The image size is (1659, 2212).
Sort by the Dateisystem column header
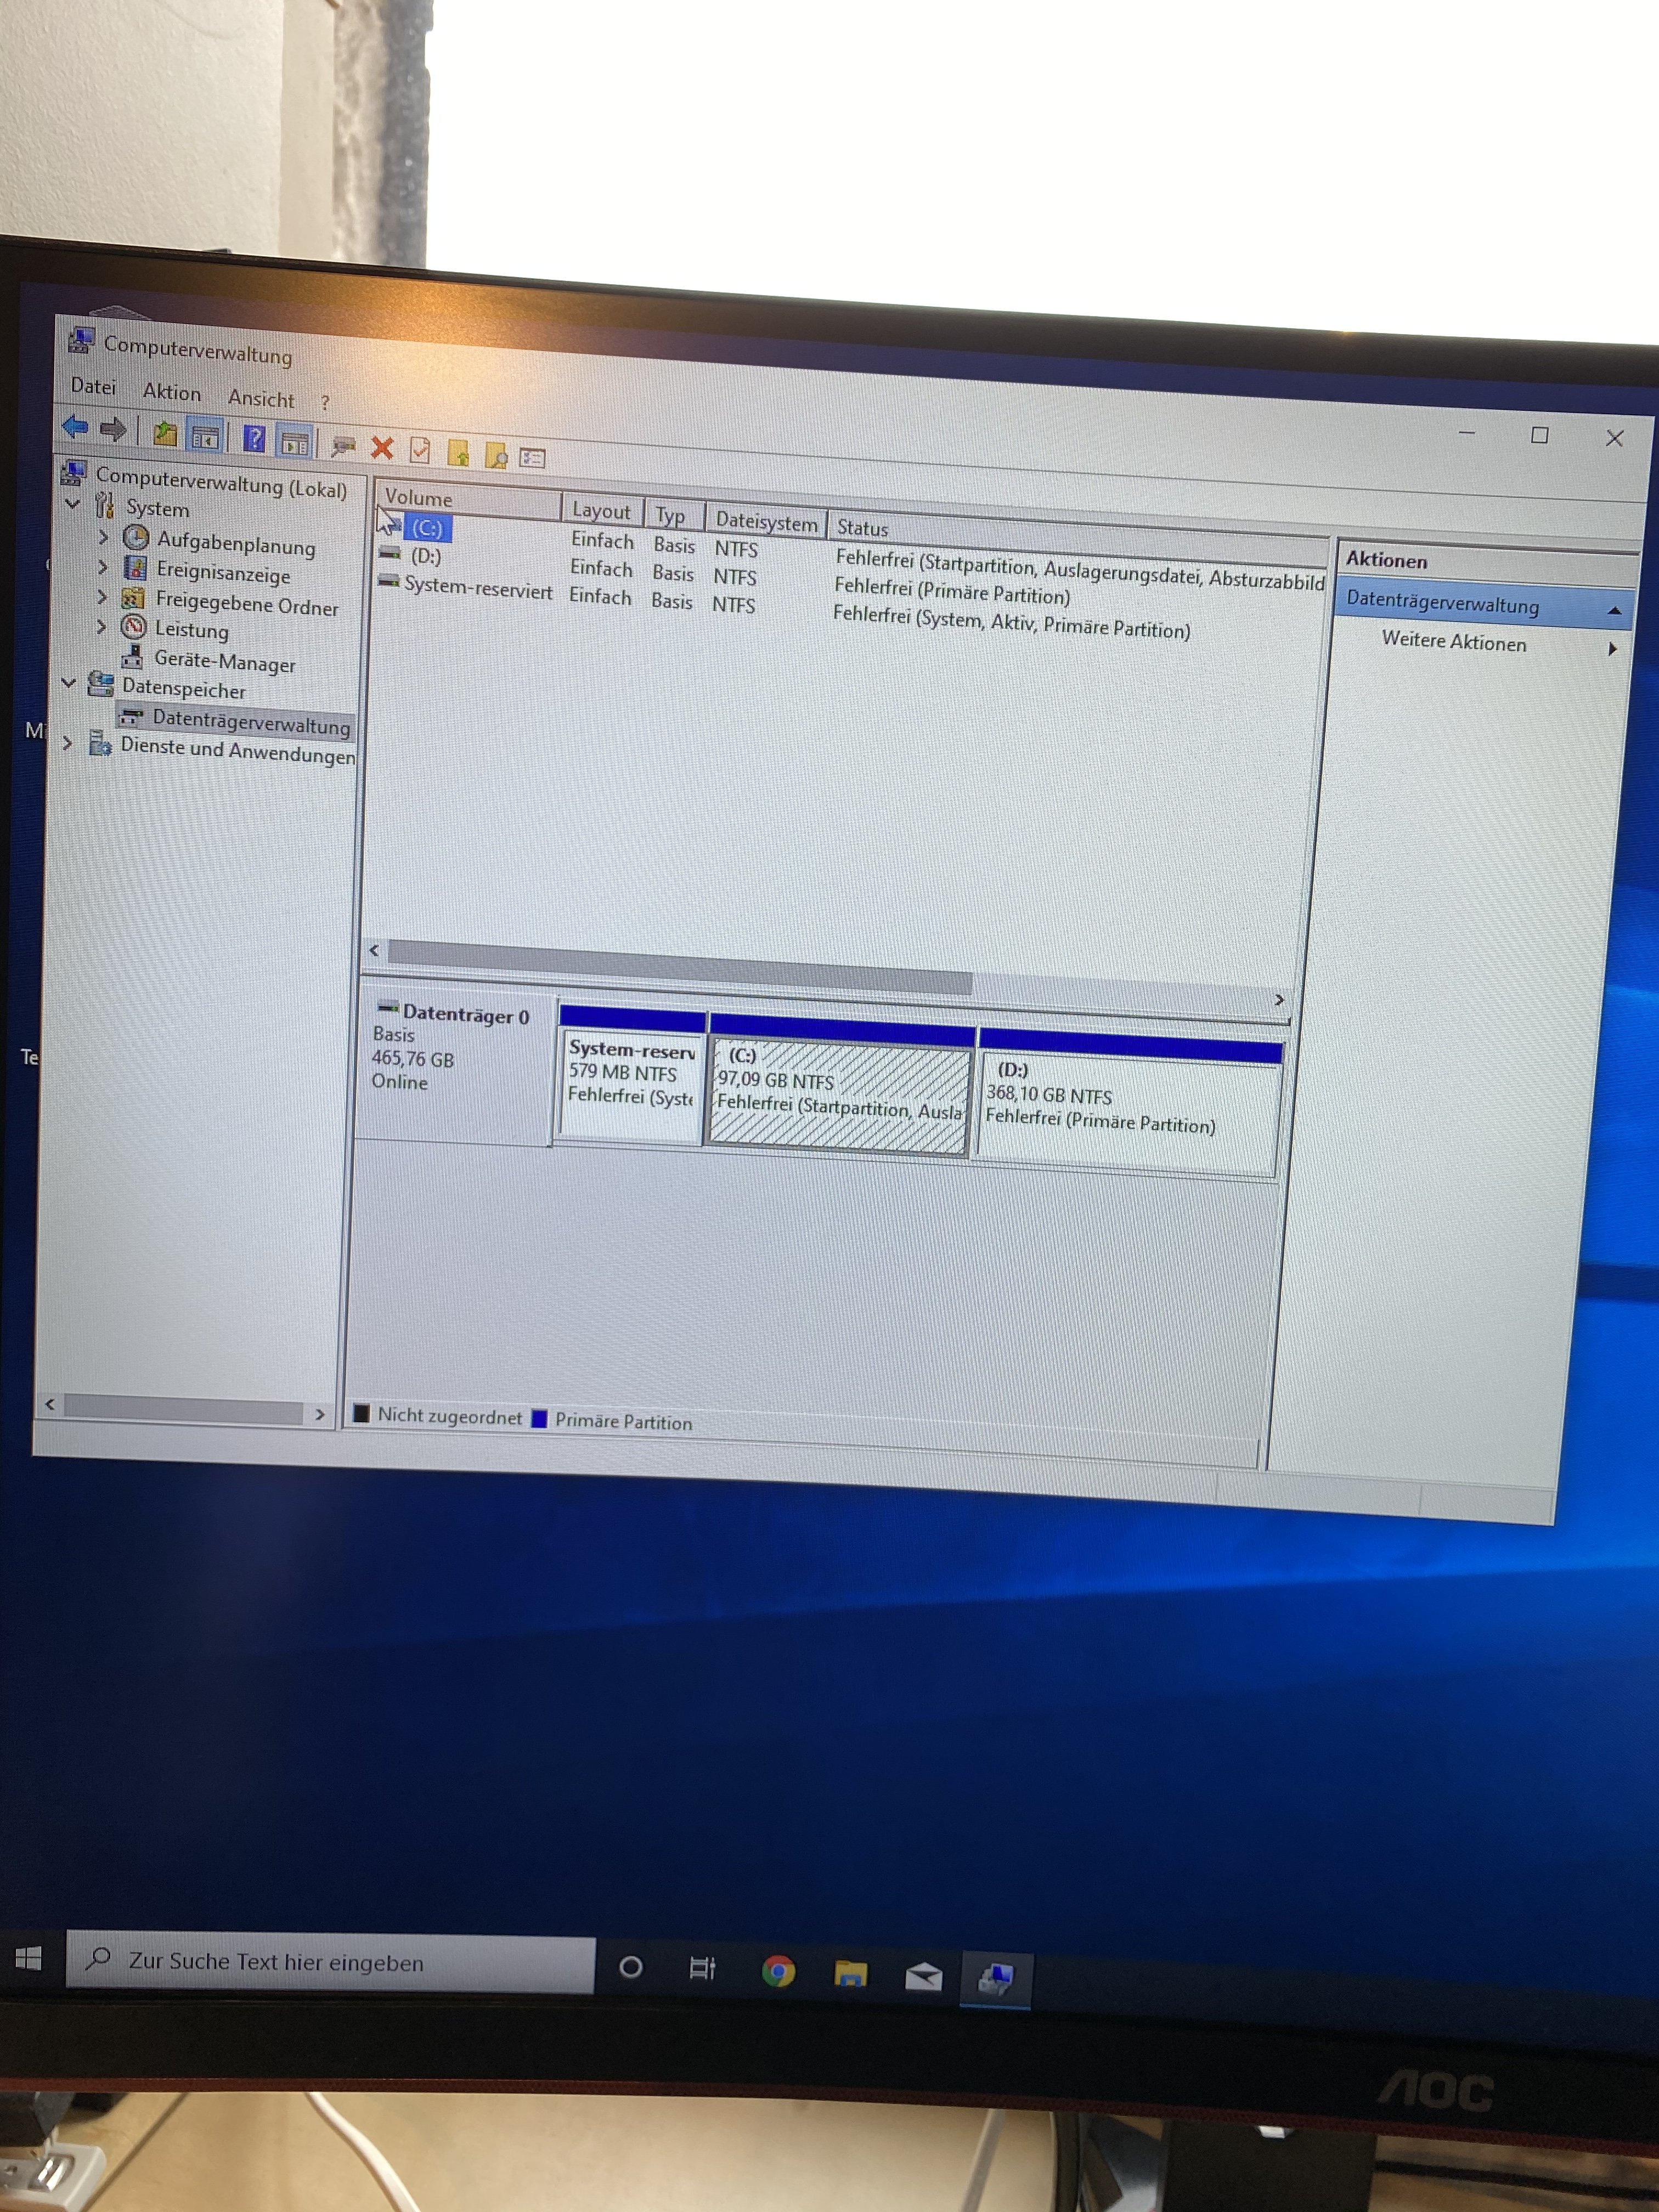click(765, 521)
